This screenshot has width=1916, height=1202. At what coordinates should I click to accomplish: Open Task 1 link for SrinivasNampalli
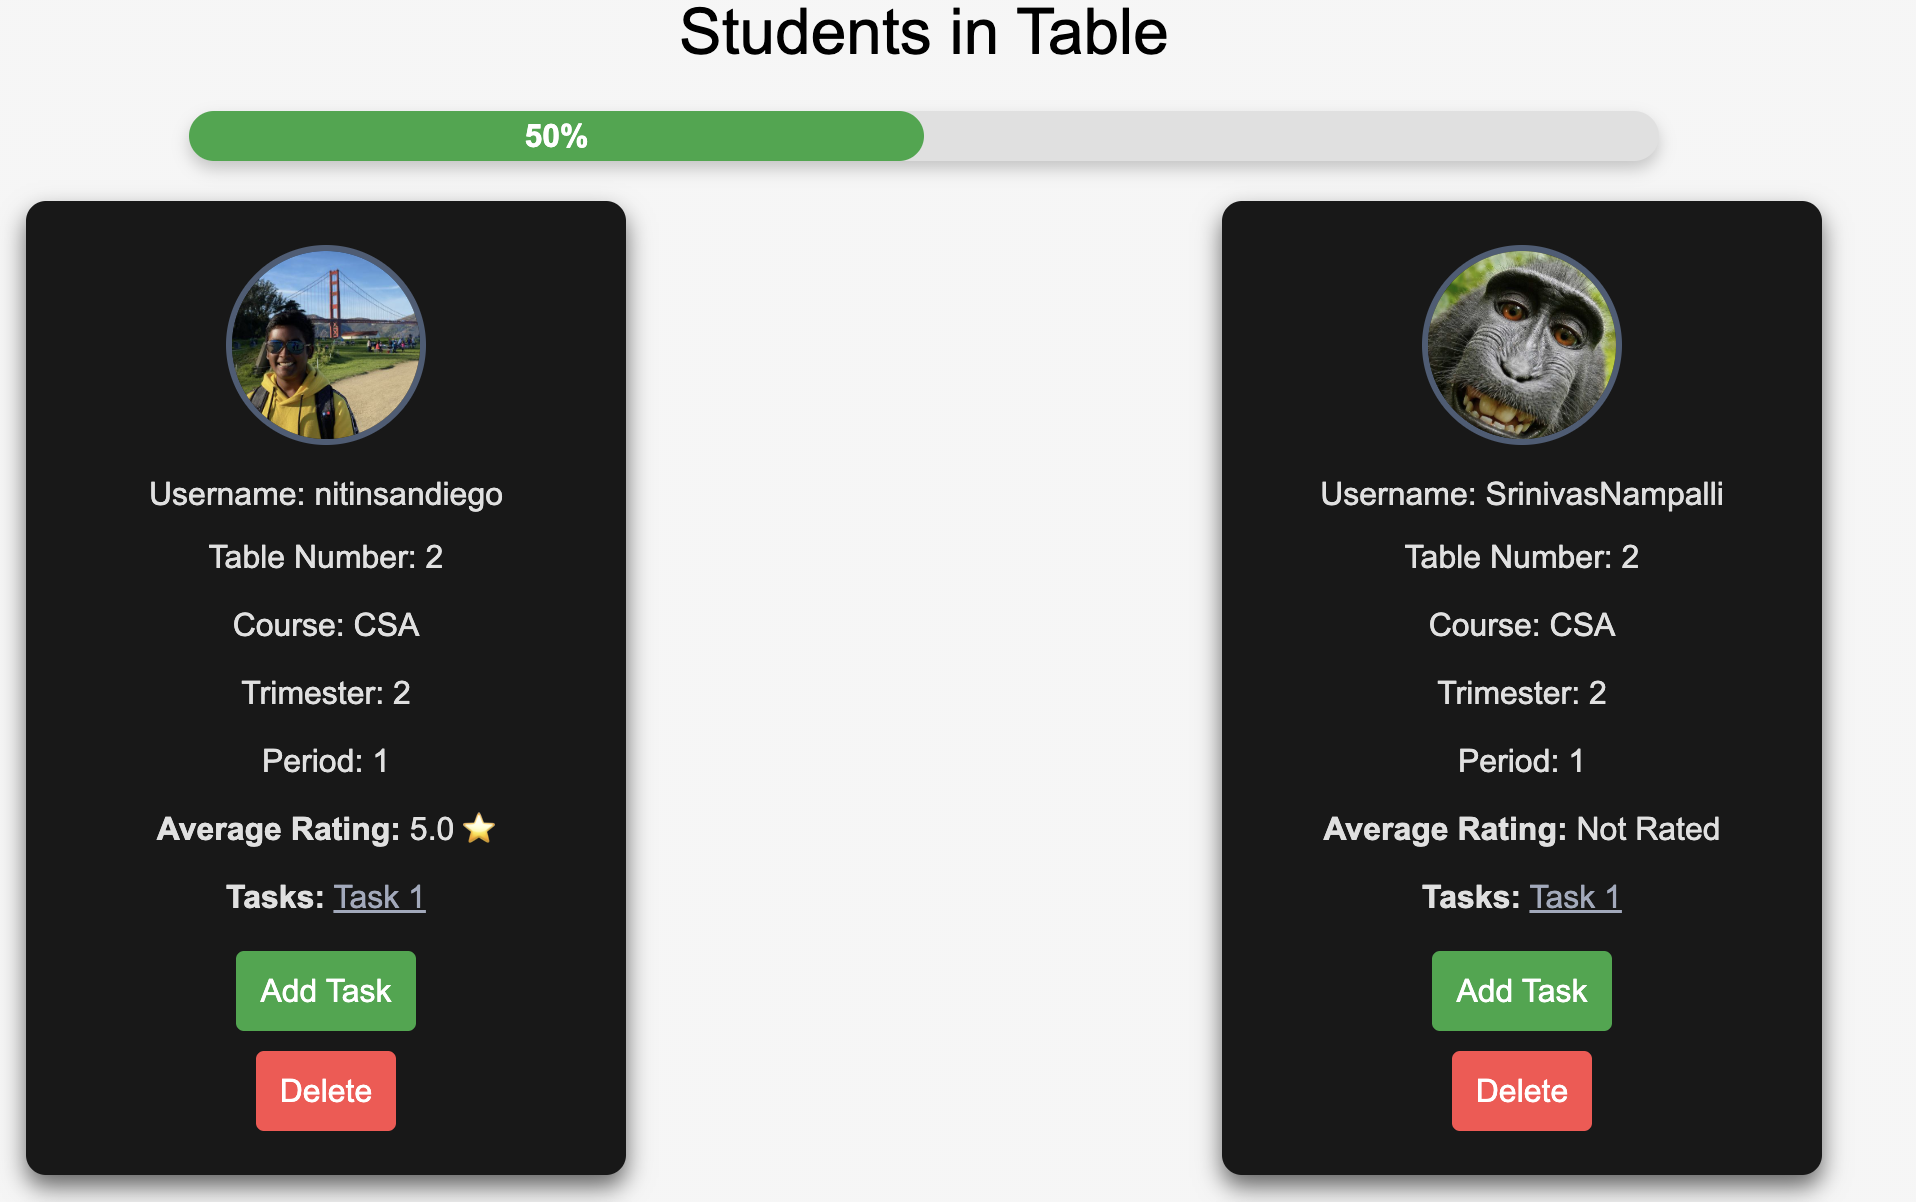coord(1575,897)
